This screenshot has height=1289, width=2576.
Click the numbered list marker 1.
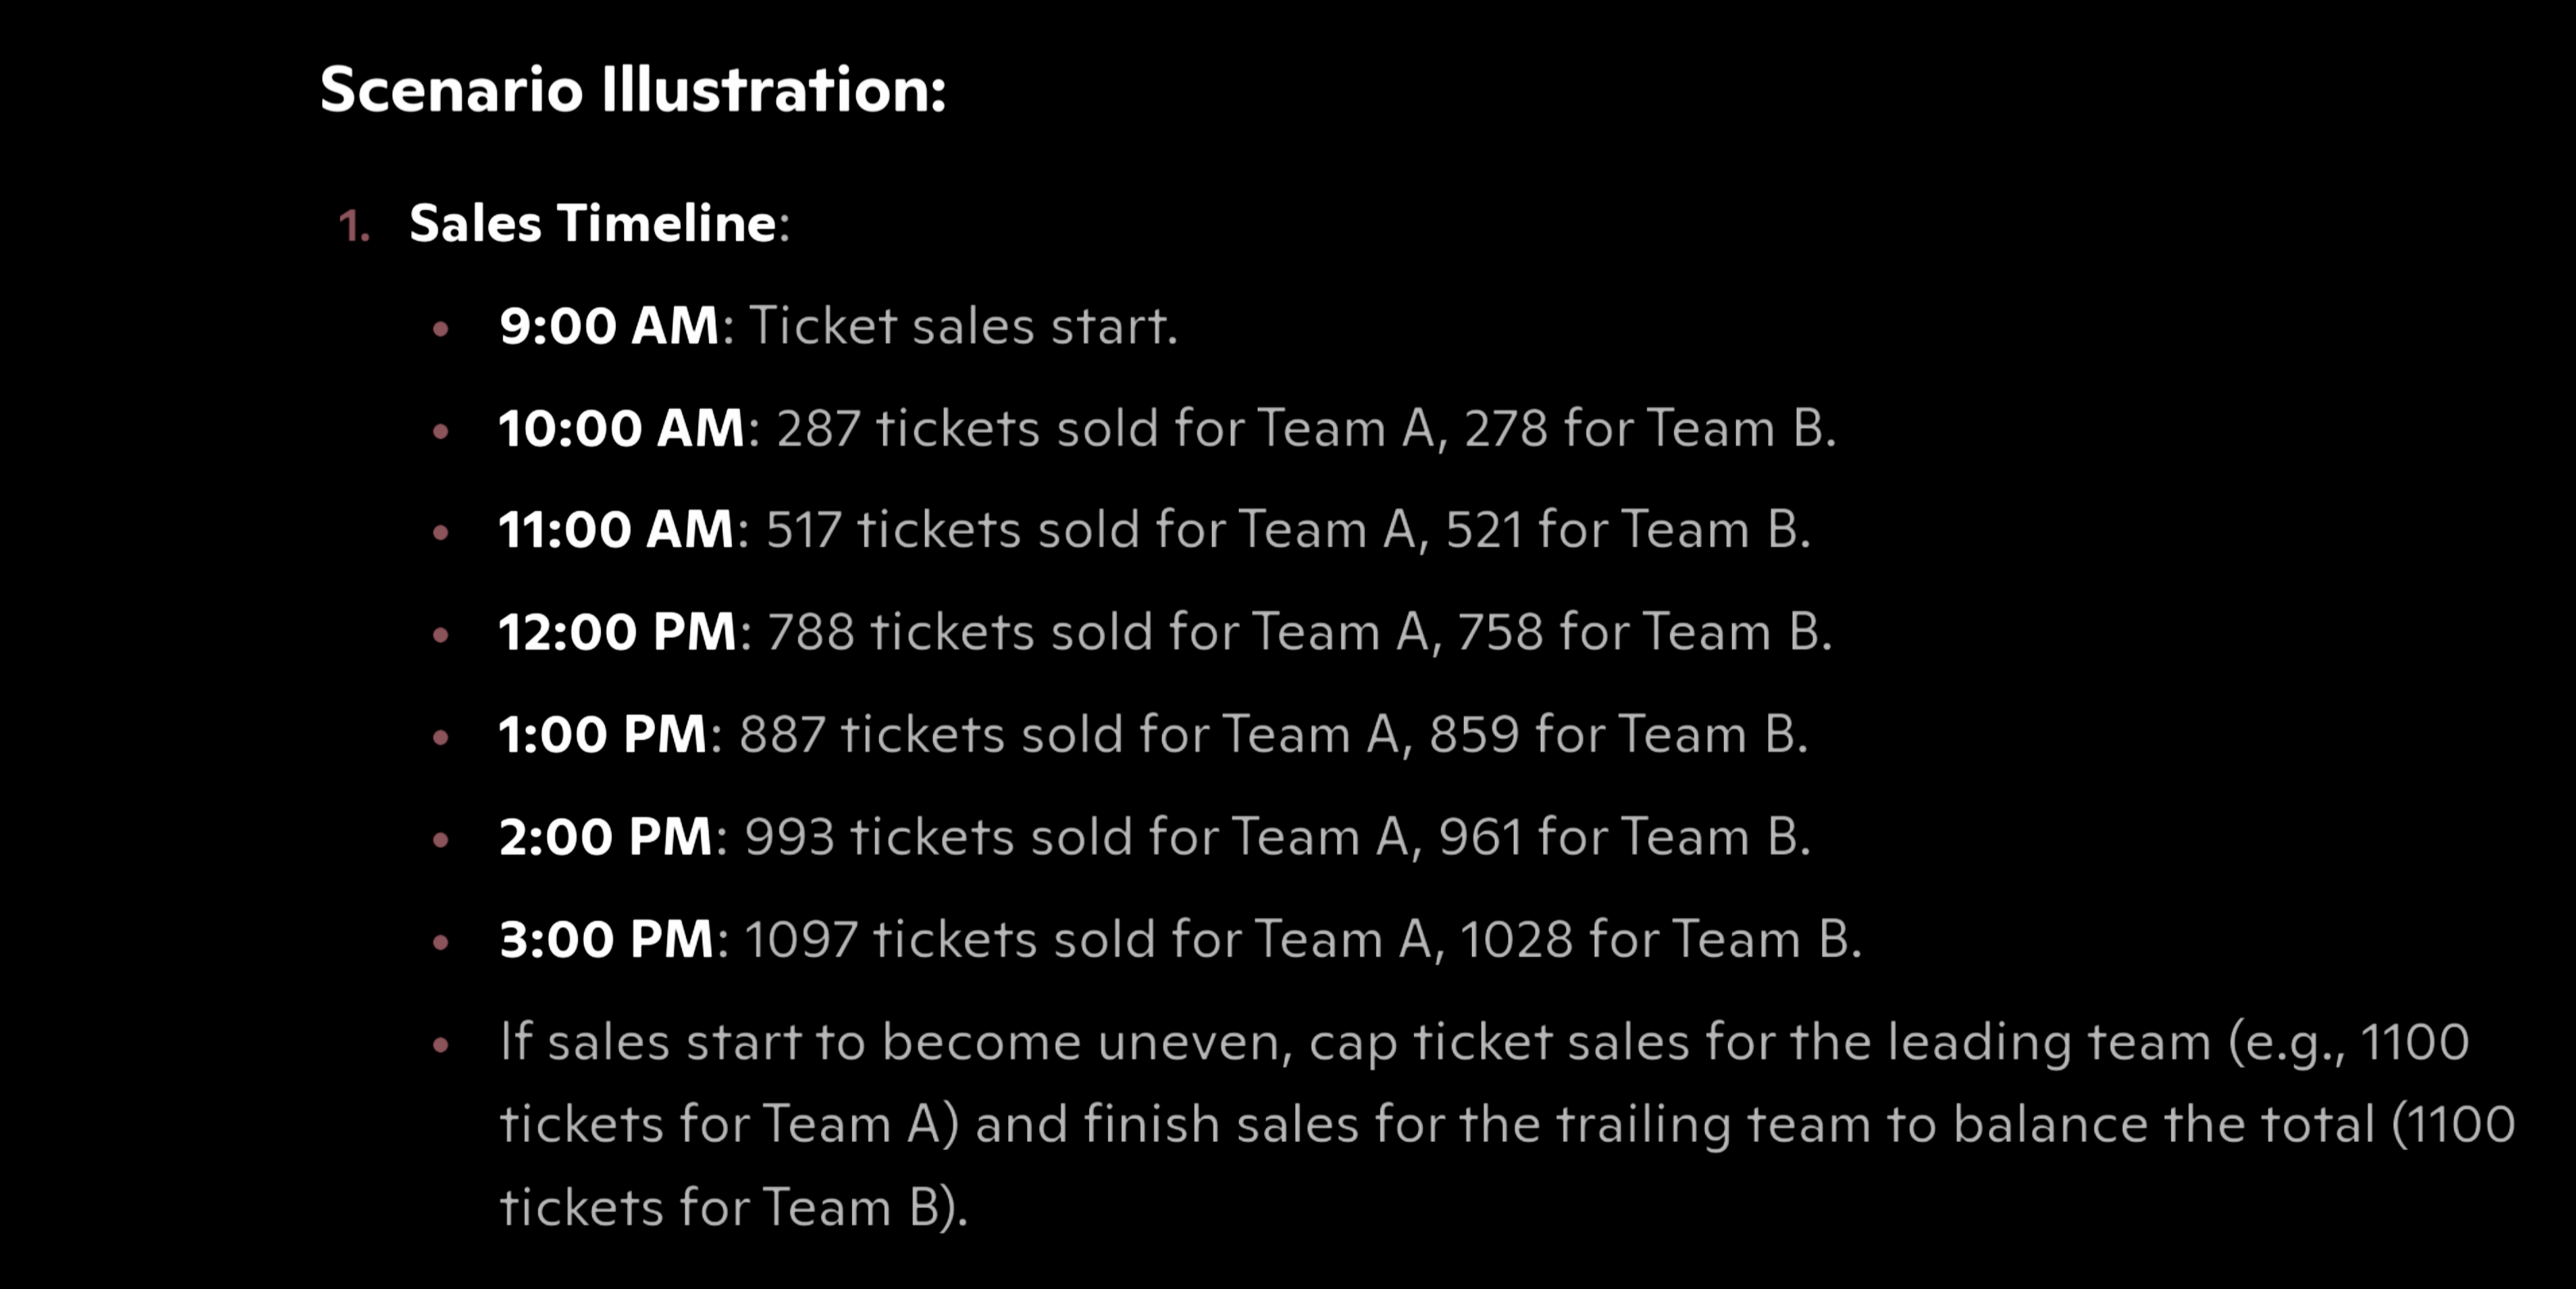coord(354,226)
